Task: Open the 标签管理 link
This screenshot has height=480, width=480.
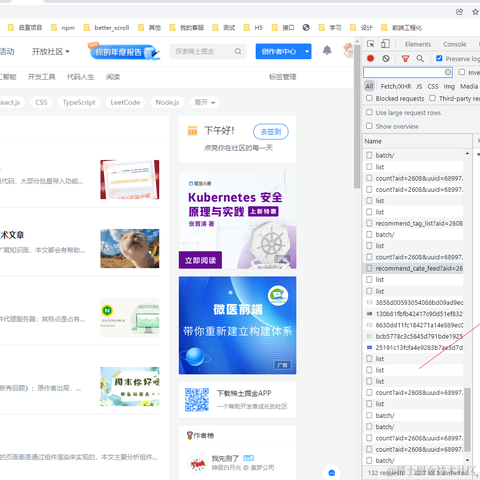Action: click(x=282, y=77)
